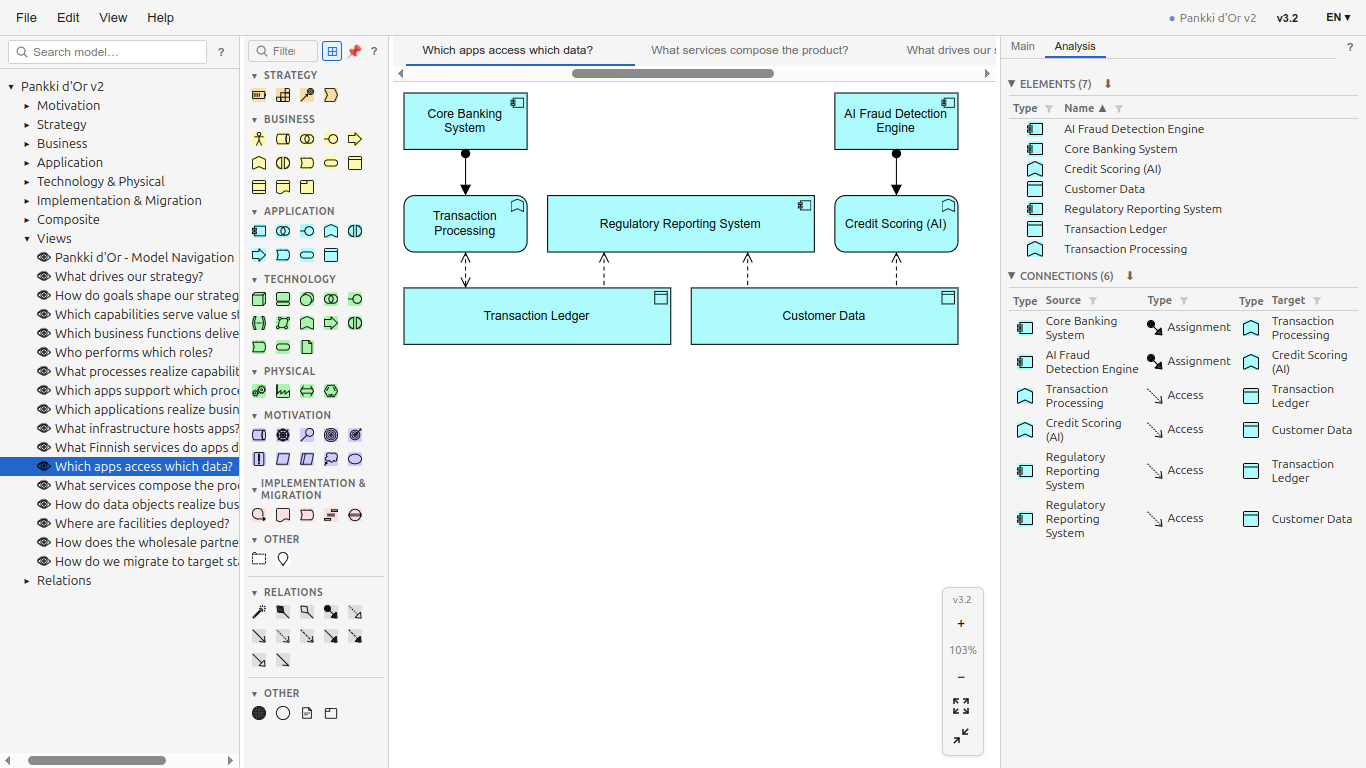1366x768 pixels.
Task: Select the Resource element in Strategy palette
Action: click(259, 95)
